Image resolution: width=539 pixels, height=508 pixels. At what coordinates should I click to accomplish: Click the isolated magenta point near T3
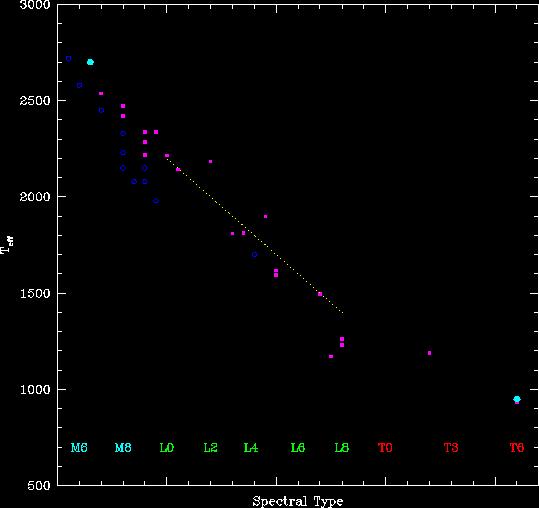point(429,353)
